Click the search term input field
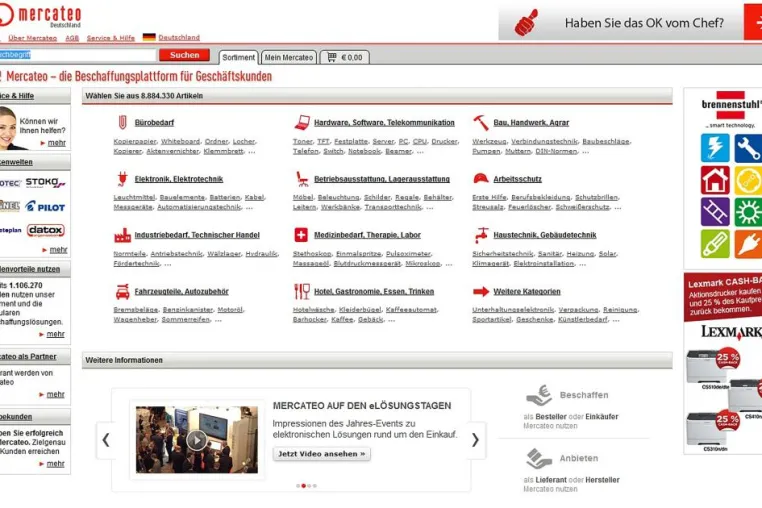This screenshot has width=762, height=508. (x=78, y=55)
